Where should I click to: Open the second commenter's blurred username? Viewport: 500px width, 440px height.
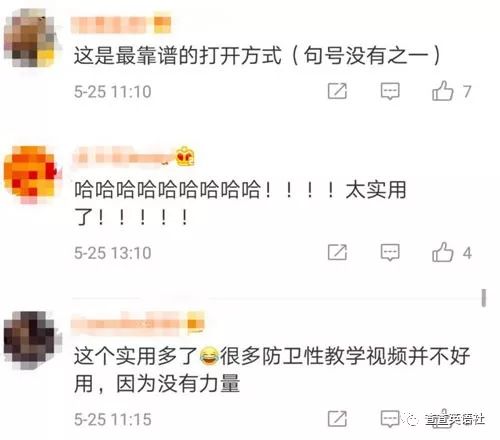pos(123,156)
